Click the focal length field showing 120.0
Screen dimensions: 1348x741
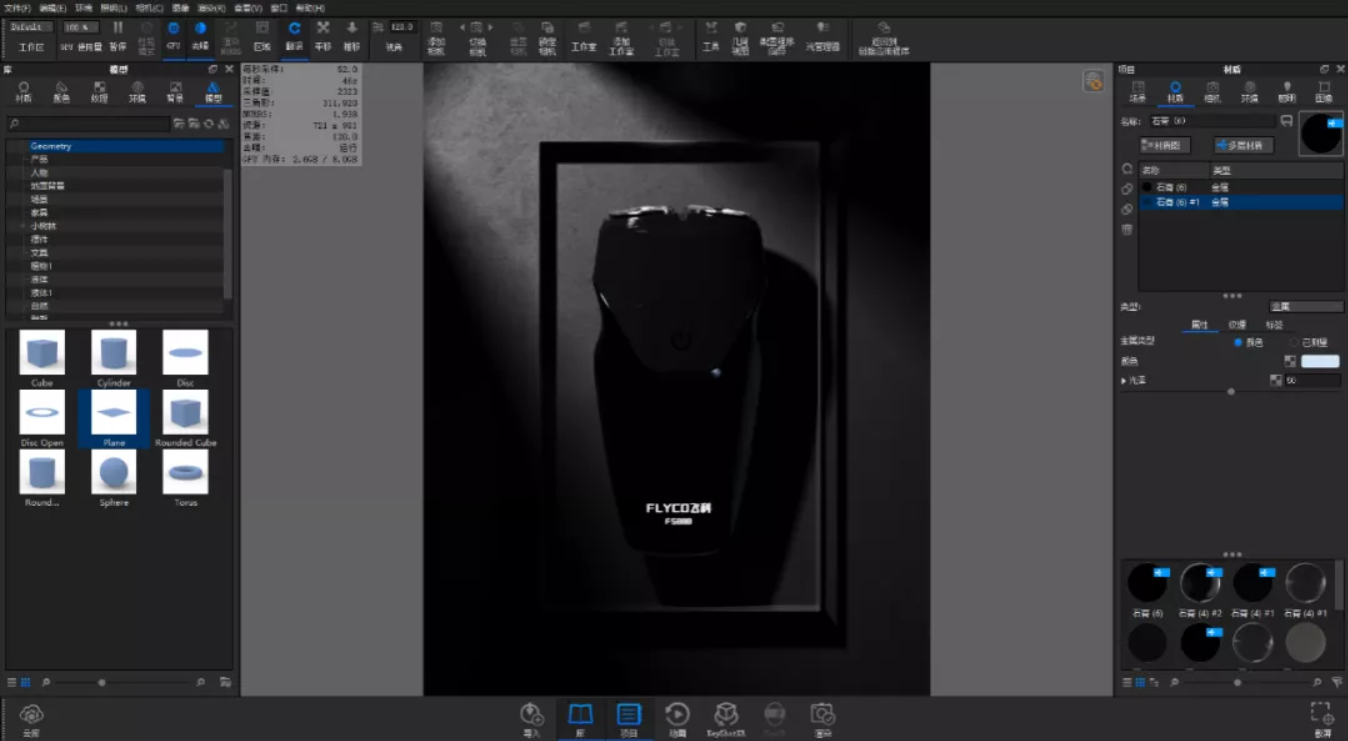pos(401,27)
